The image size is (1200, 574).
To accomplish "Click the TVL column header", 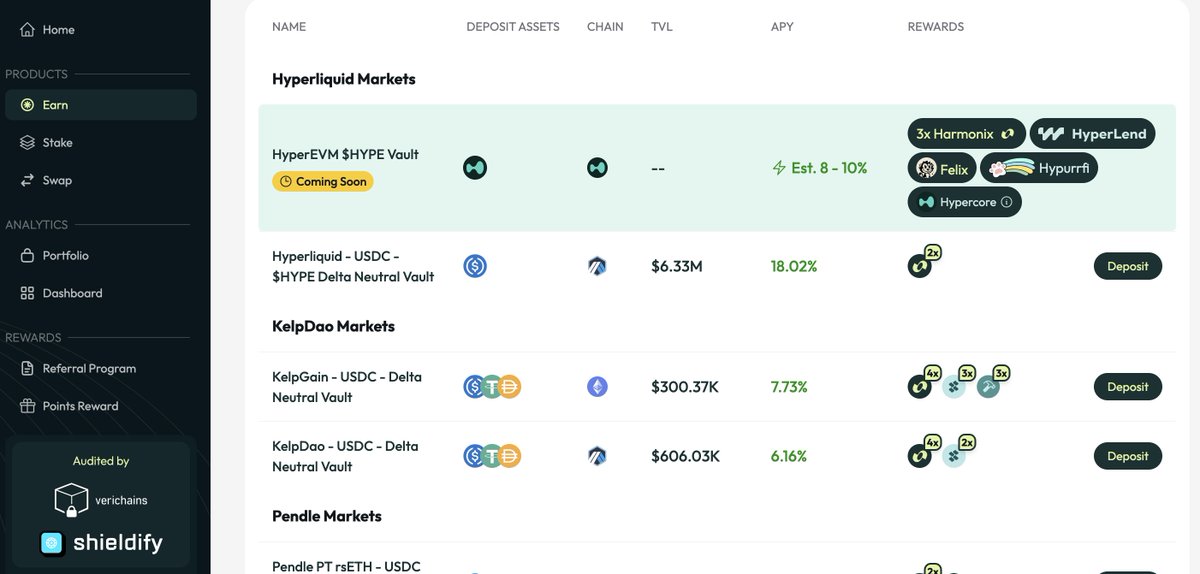I will click(x=662, y=27).
